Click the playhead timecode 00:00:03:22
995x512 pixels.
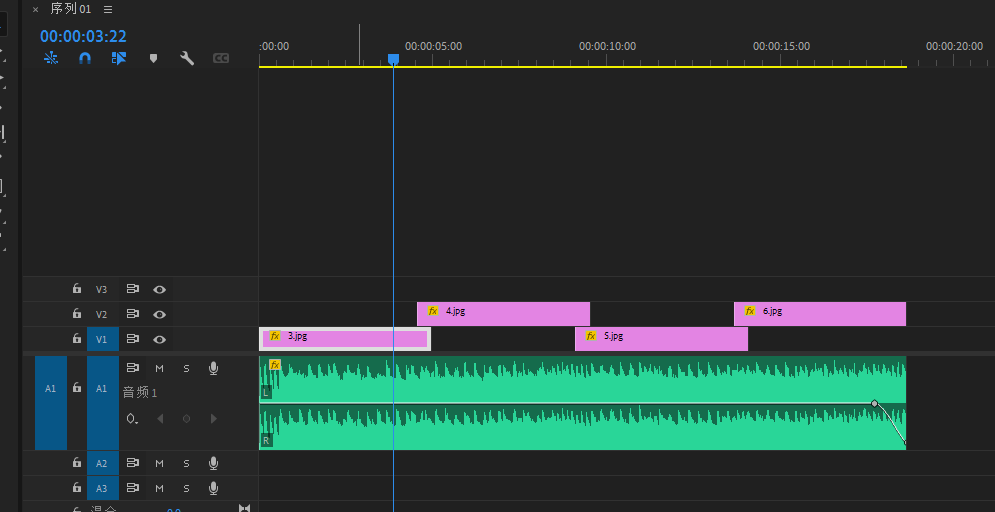click(83, 37)
